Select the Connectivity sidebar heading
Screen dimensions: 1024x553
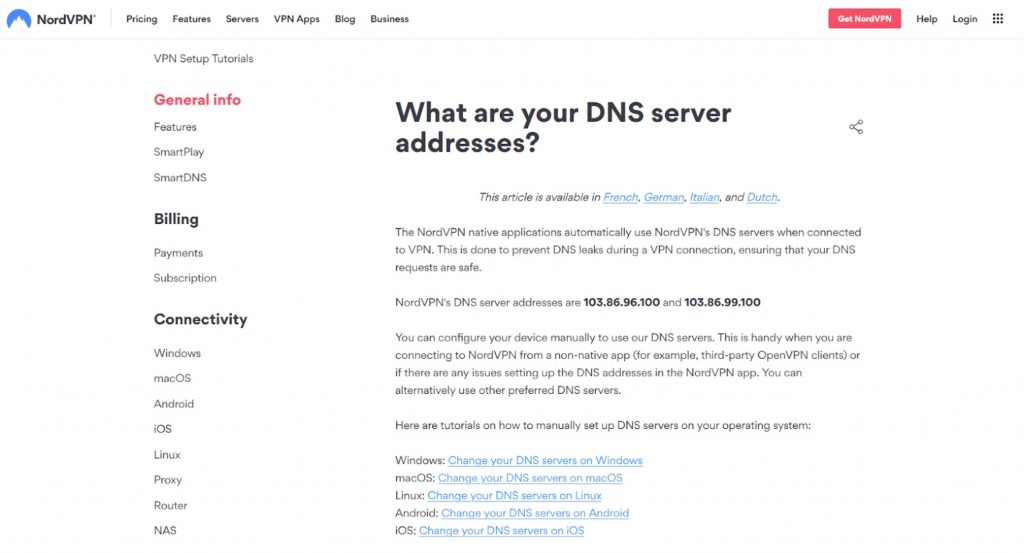pyautogui.click(x=200, y=319)
